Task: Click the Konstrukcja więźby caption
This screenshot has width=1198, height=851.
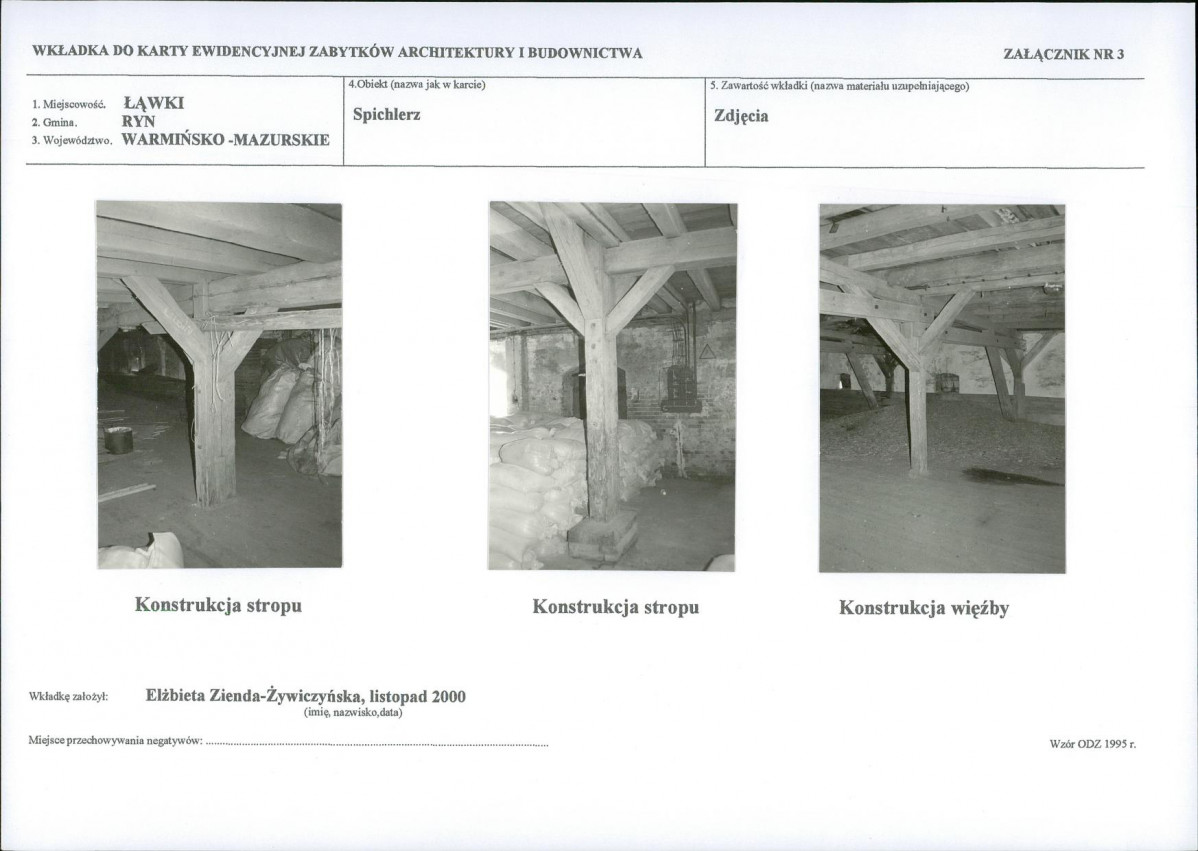Action: coord(924,608)
